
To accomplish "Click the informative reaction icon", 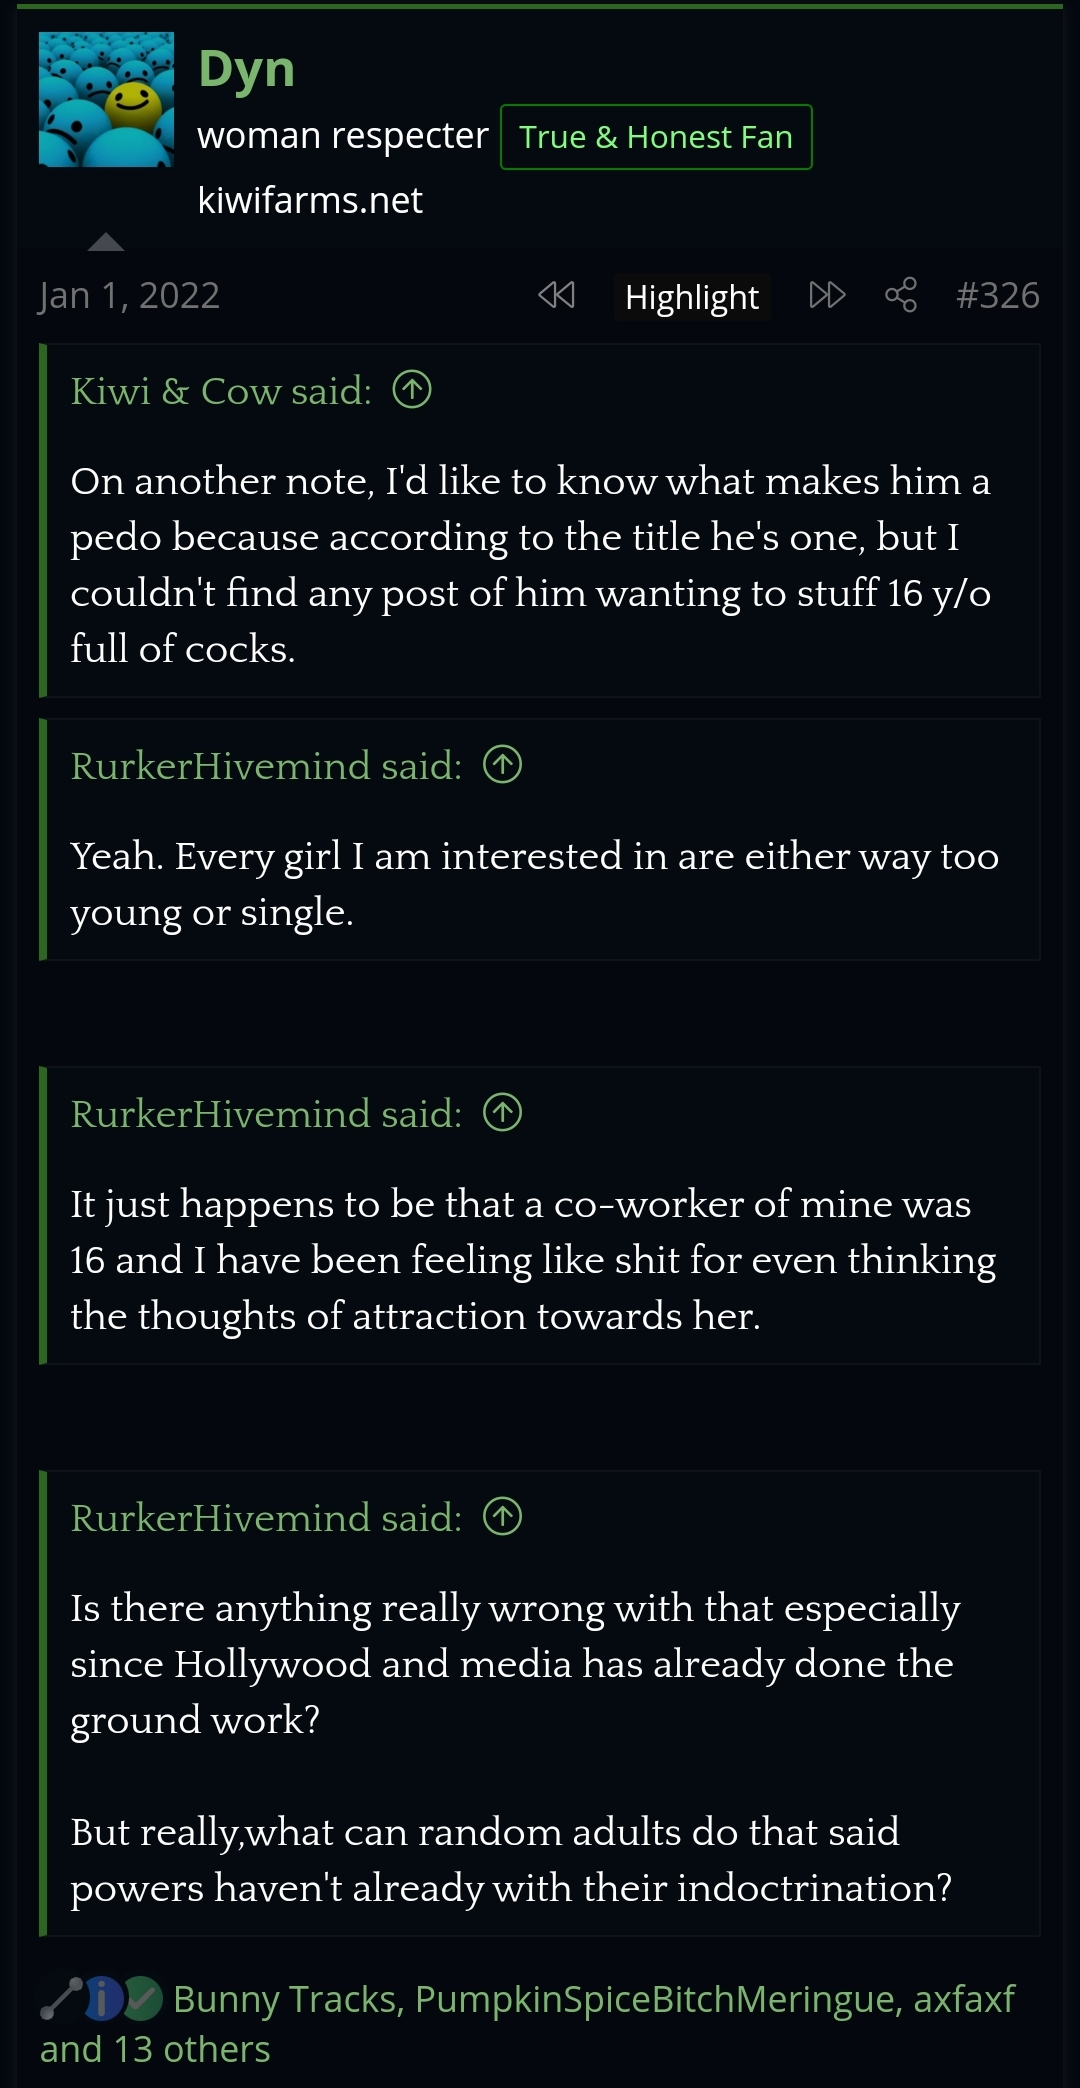I will coord(102,1998).
